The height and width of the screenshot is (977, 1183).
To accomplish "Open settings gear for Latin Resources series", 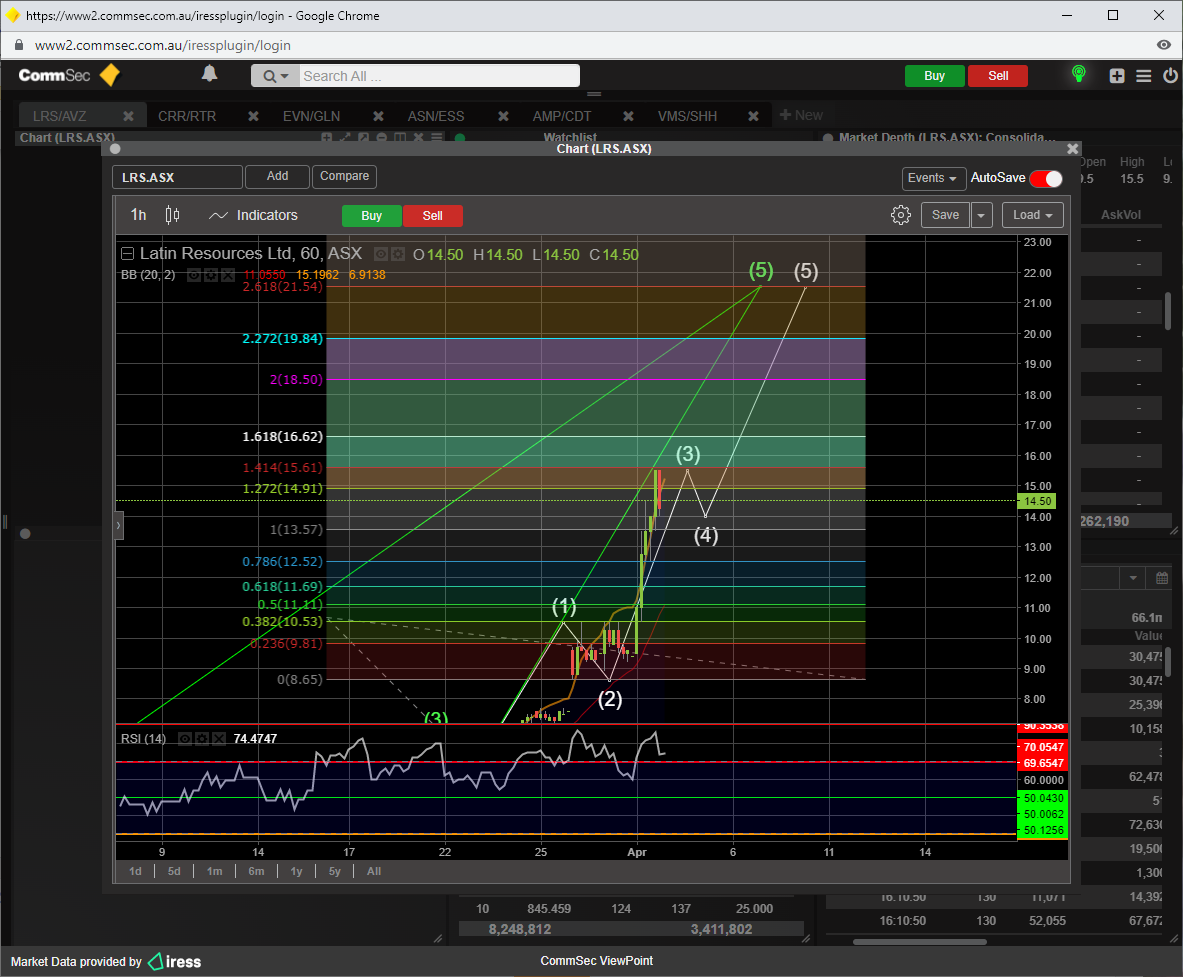I will [398, 254].
